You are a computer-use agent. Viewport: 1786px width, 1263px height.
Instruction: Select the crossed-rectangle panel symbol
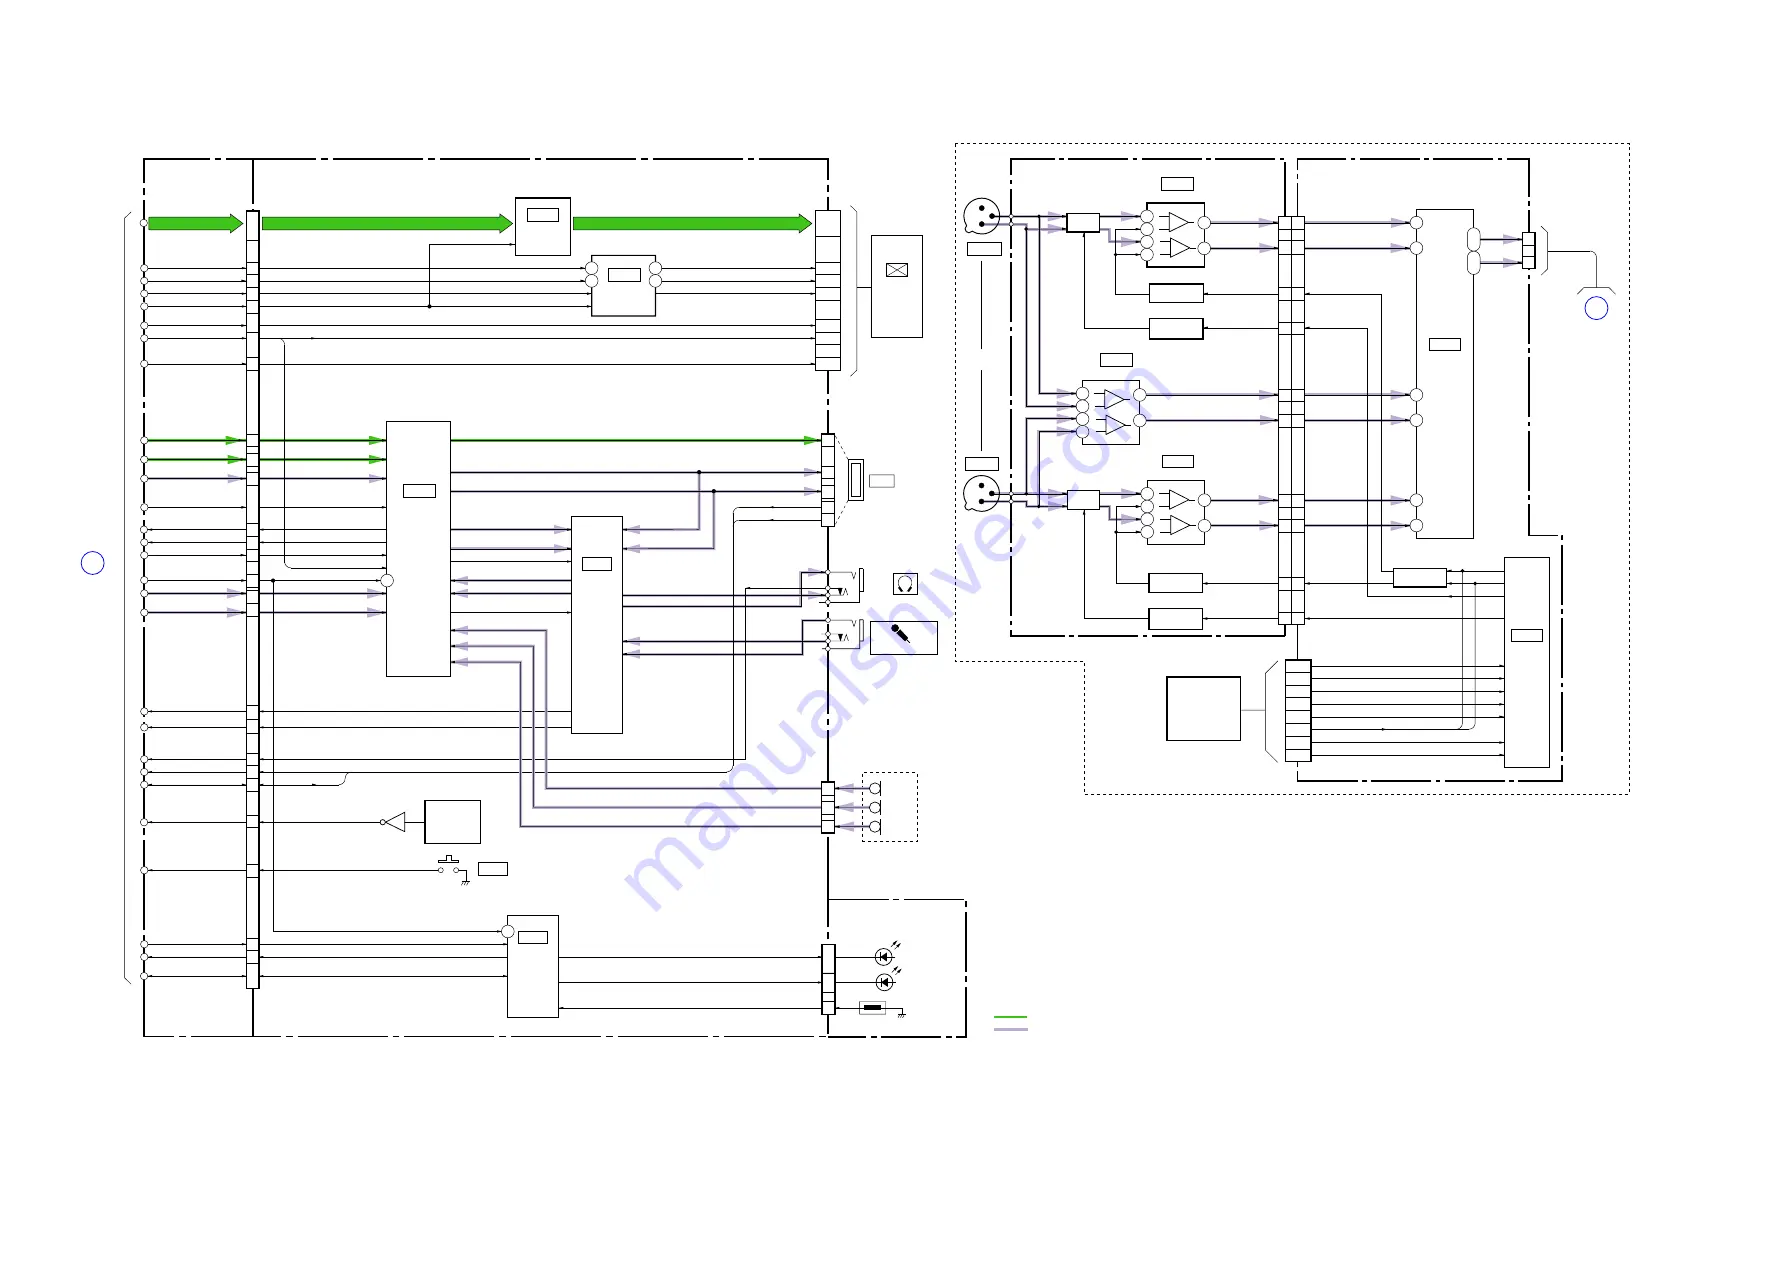click(897, 269)
